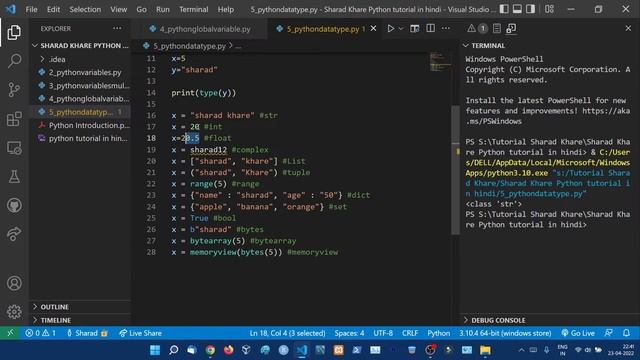Start Live Share from status bar
640x360 pixels.
[140, 333]
